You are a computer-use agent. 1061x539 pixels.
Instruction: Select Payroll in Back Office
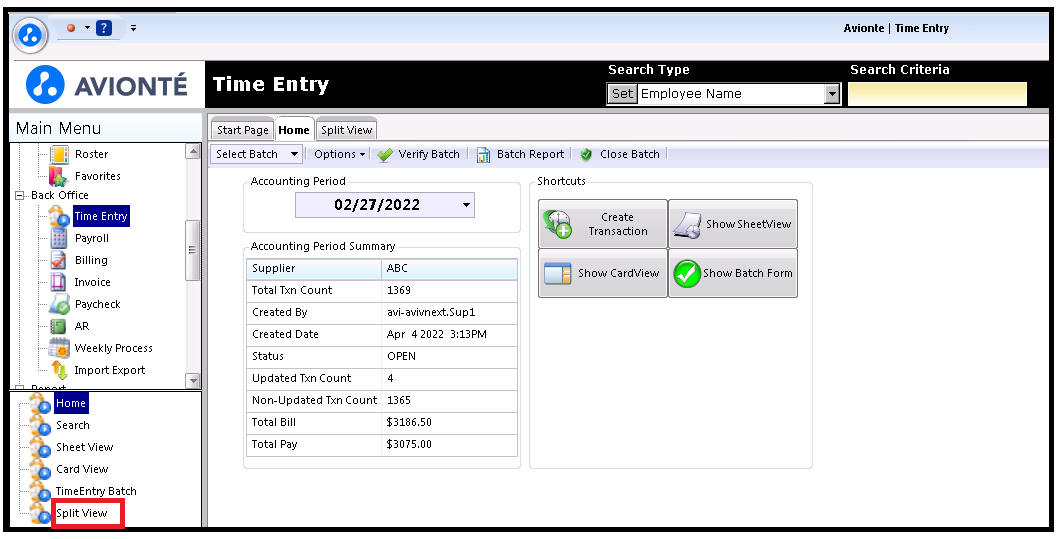pyautogui.click(x=91, y=238)
